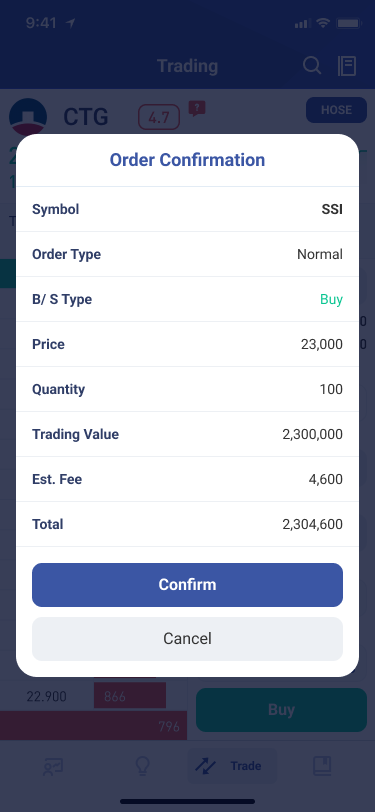The height and width of the screenshot is (812, 375).
Task: Select the 22.900 price row
Action: (x=47, y=697)
